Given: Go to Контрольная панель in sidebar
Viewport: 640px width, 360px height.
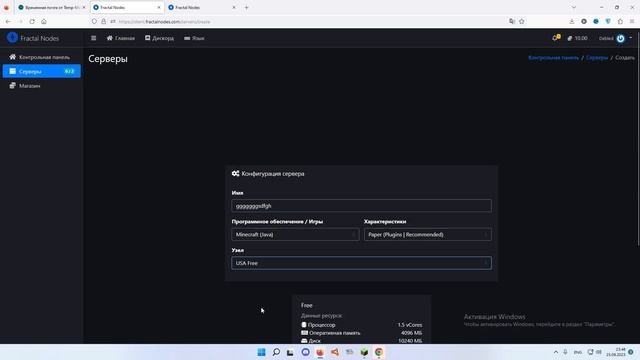Looking at the screenshot, I should pyautogui.click(x=41, y=57).
